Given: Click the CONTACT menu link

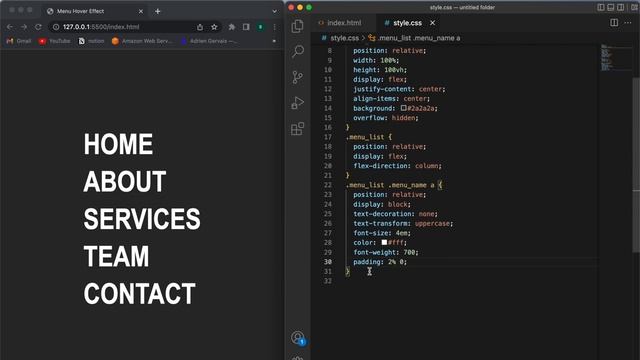Looking at the screenshot, I should click(140, 294).
